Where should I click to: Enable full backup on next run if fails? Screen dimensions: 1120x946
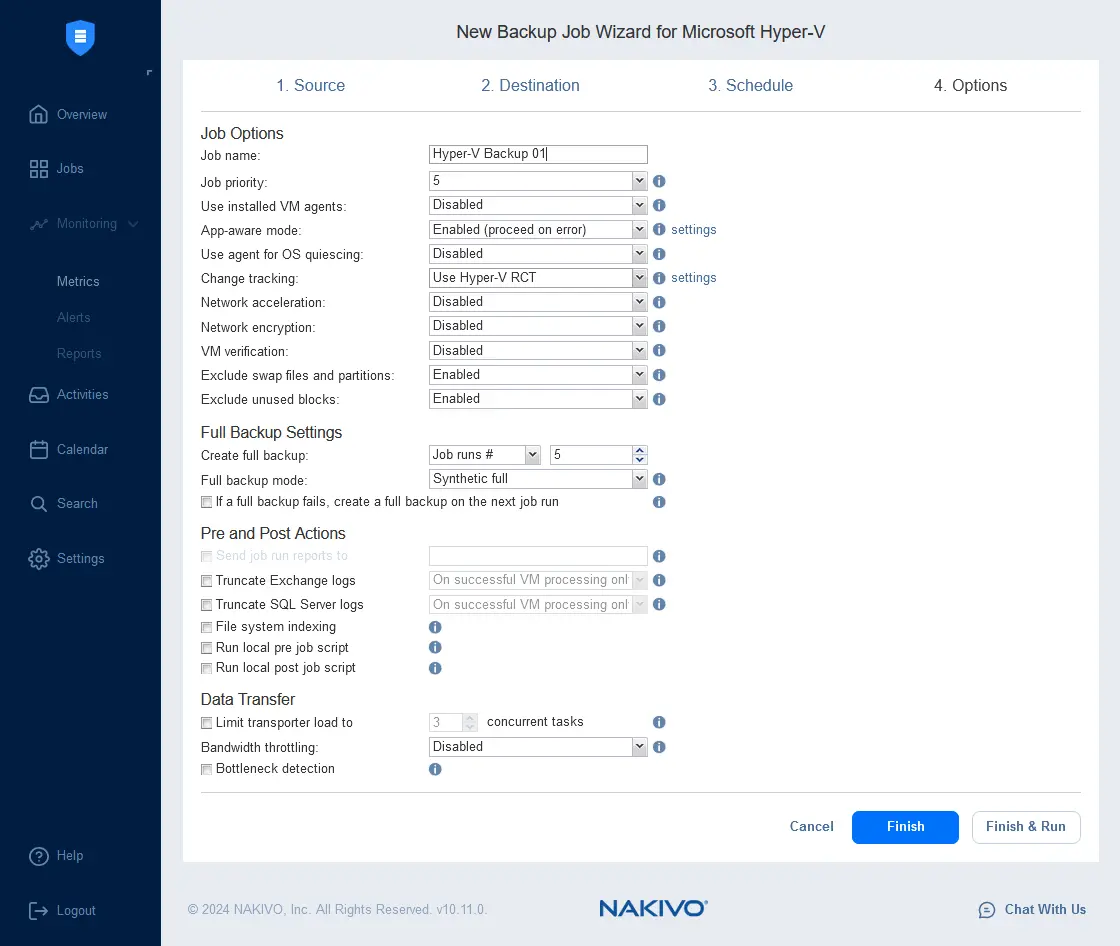pyautogui.click(x=206, y=502)
